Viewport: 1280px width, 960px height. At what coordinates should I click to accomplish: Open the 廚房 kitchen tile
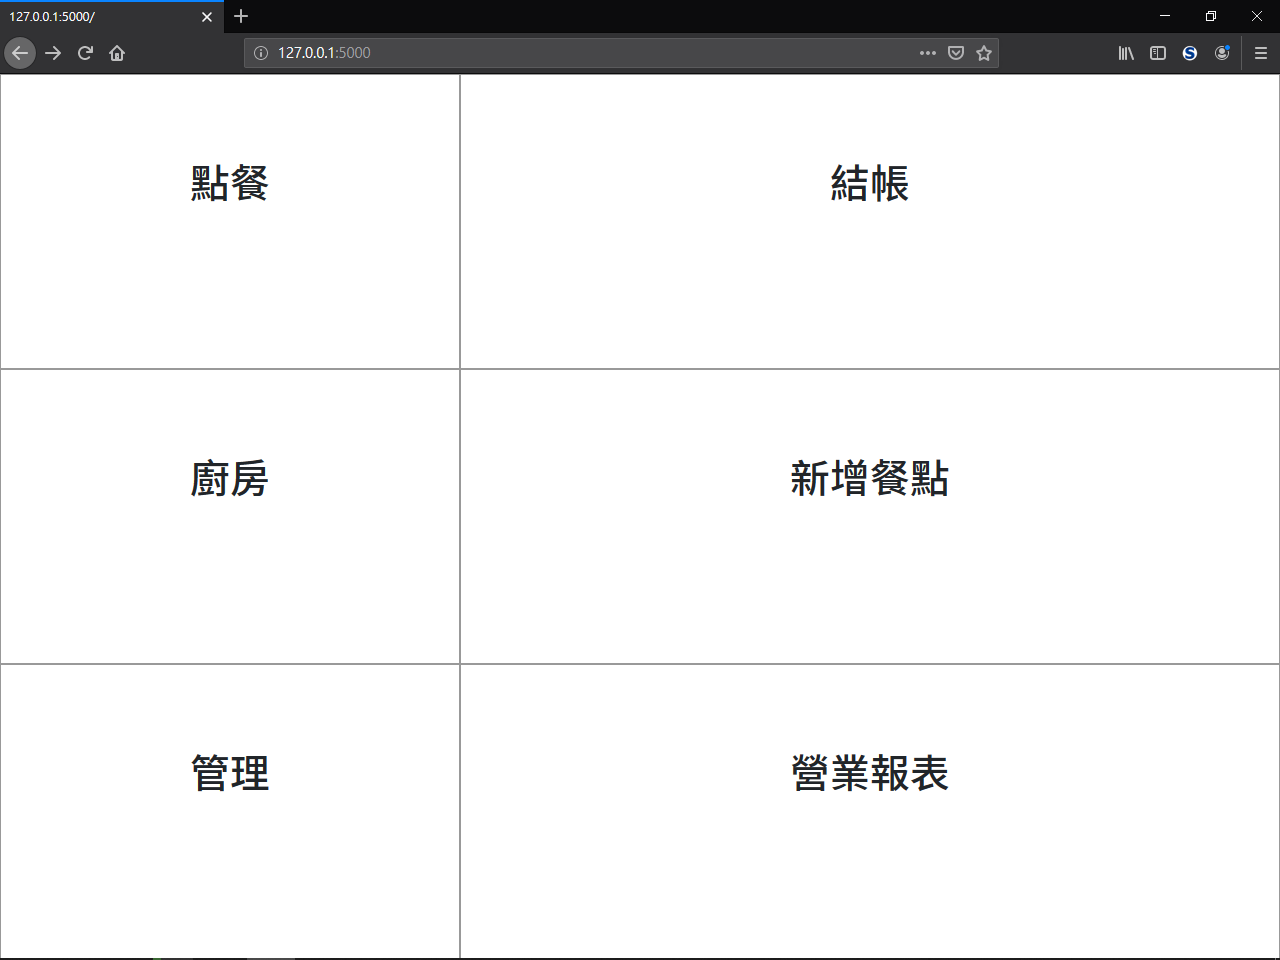pos(230,517)
